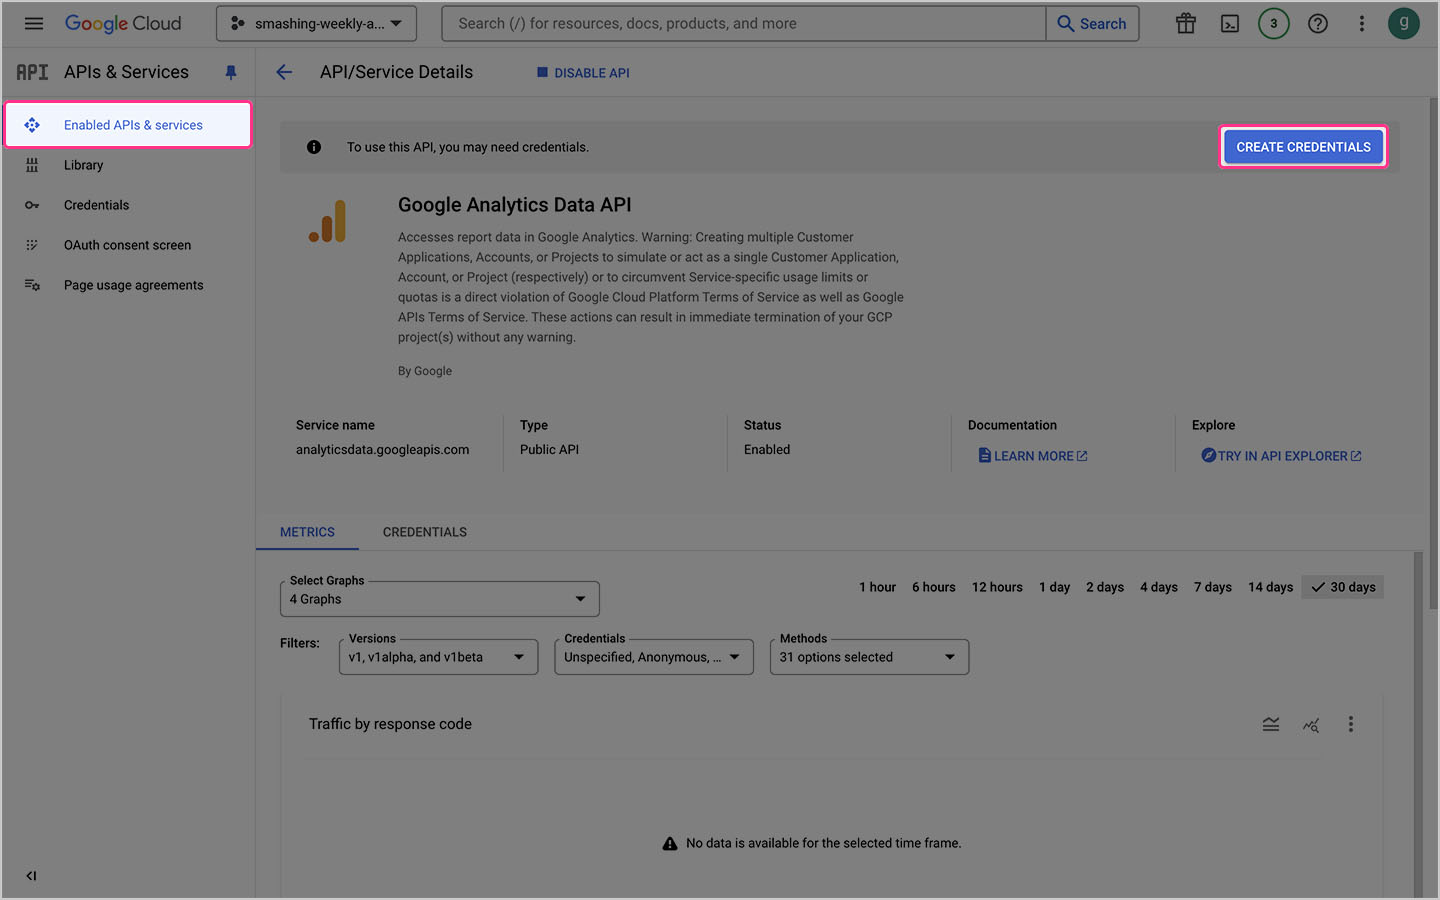Switch to the Credentials tab
1440x900 pixels.
point(424,532)
